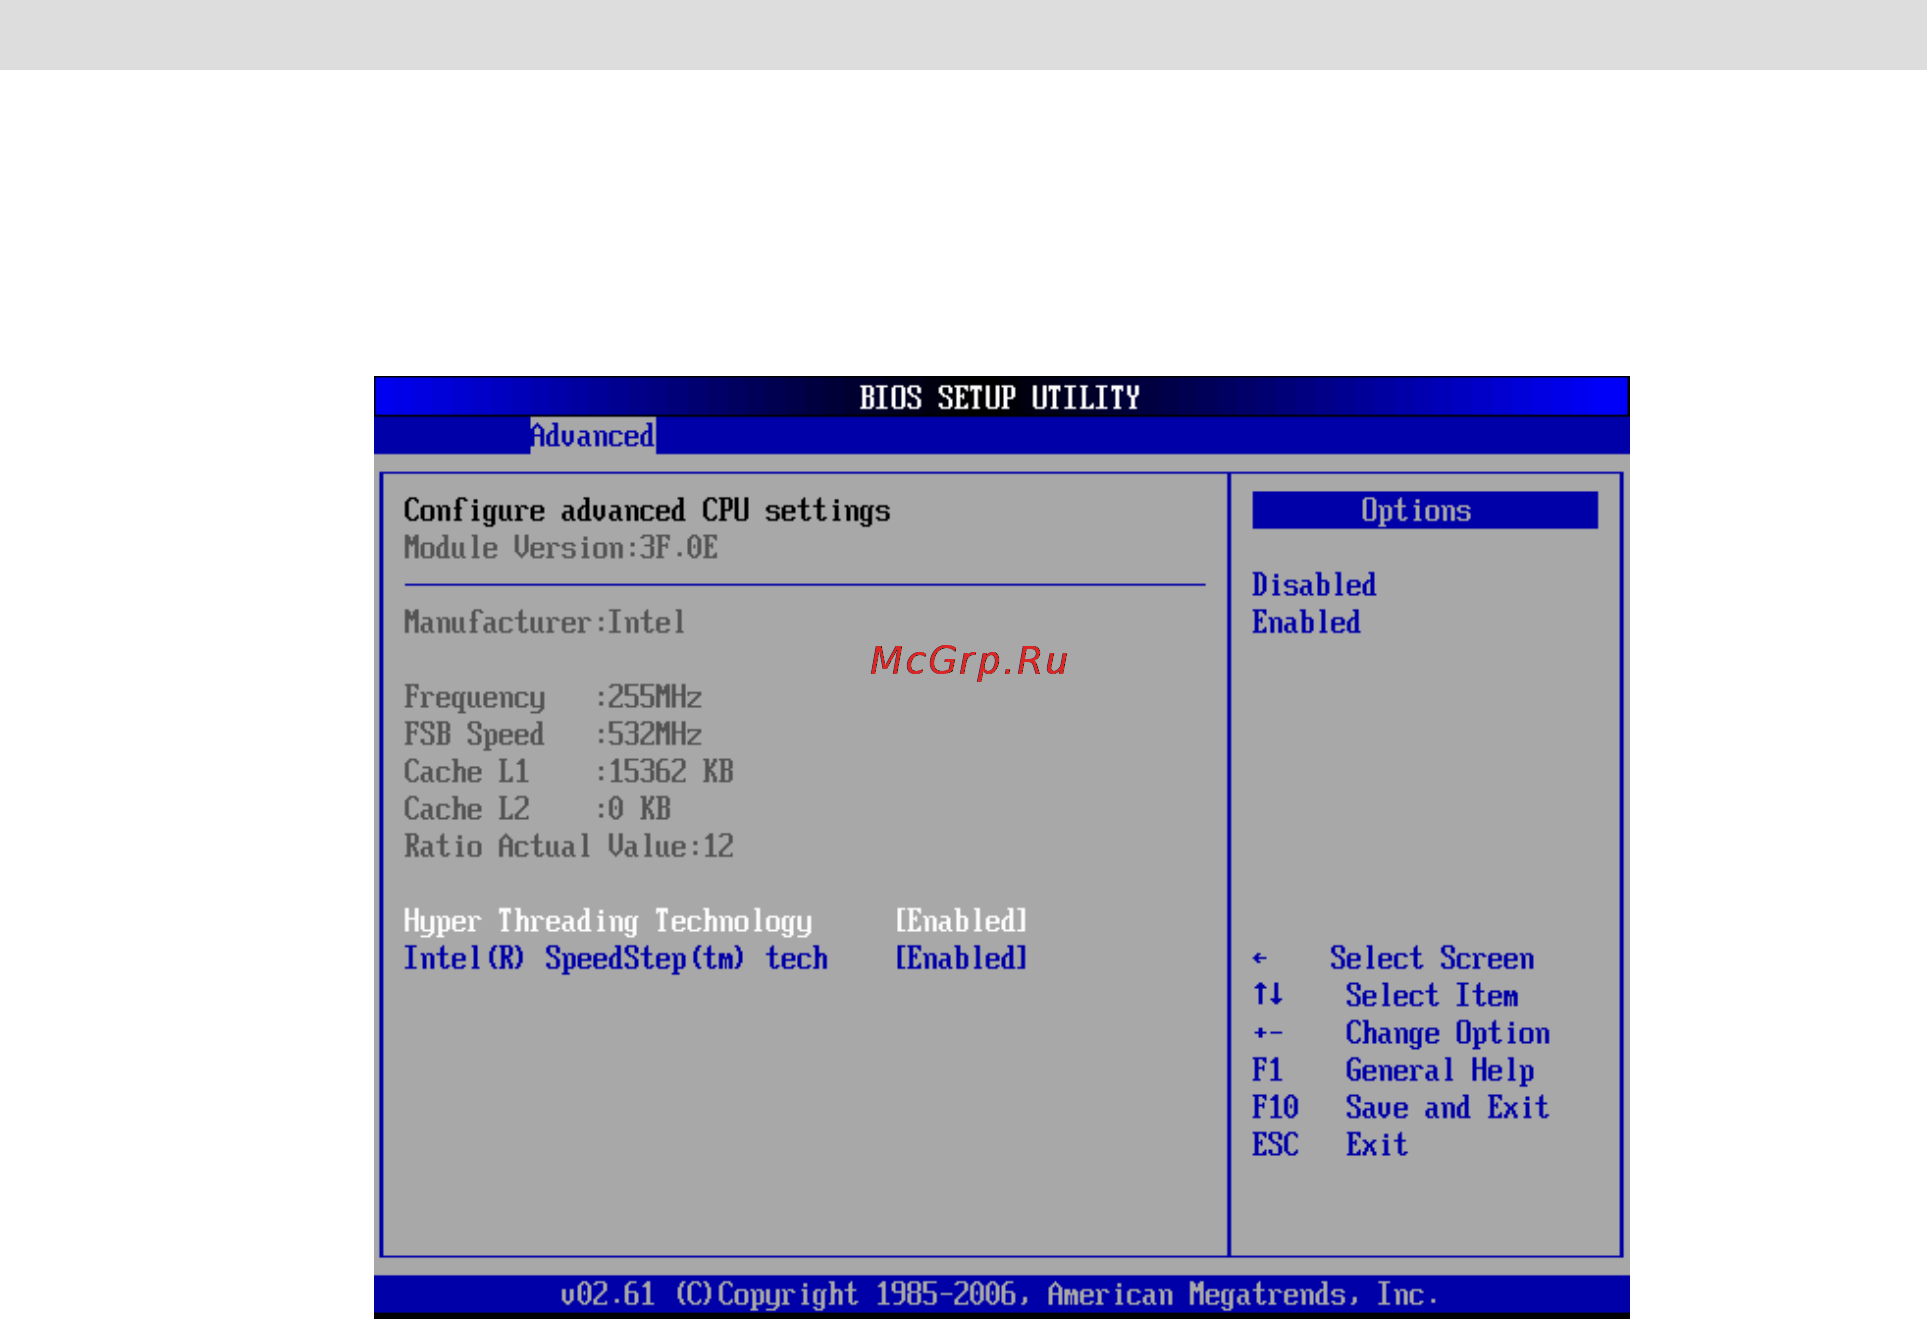Click the +- Change Option hint
Viewport: 1927px width, 1319px height.
[1401, 1033]
